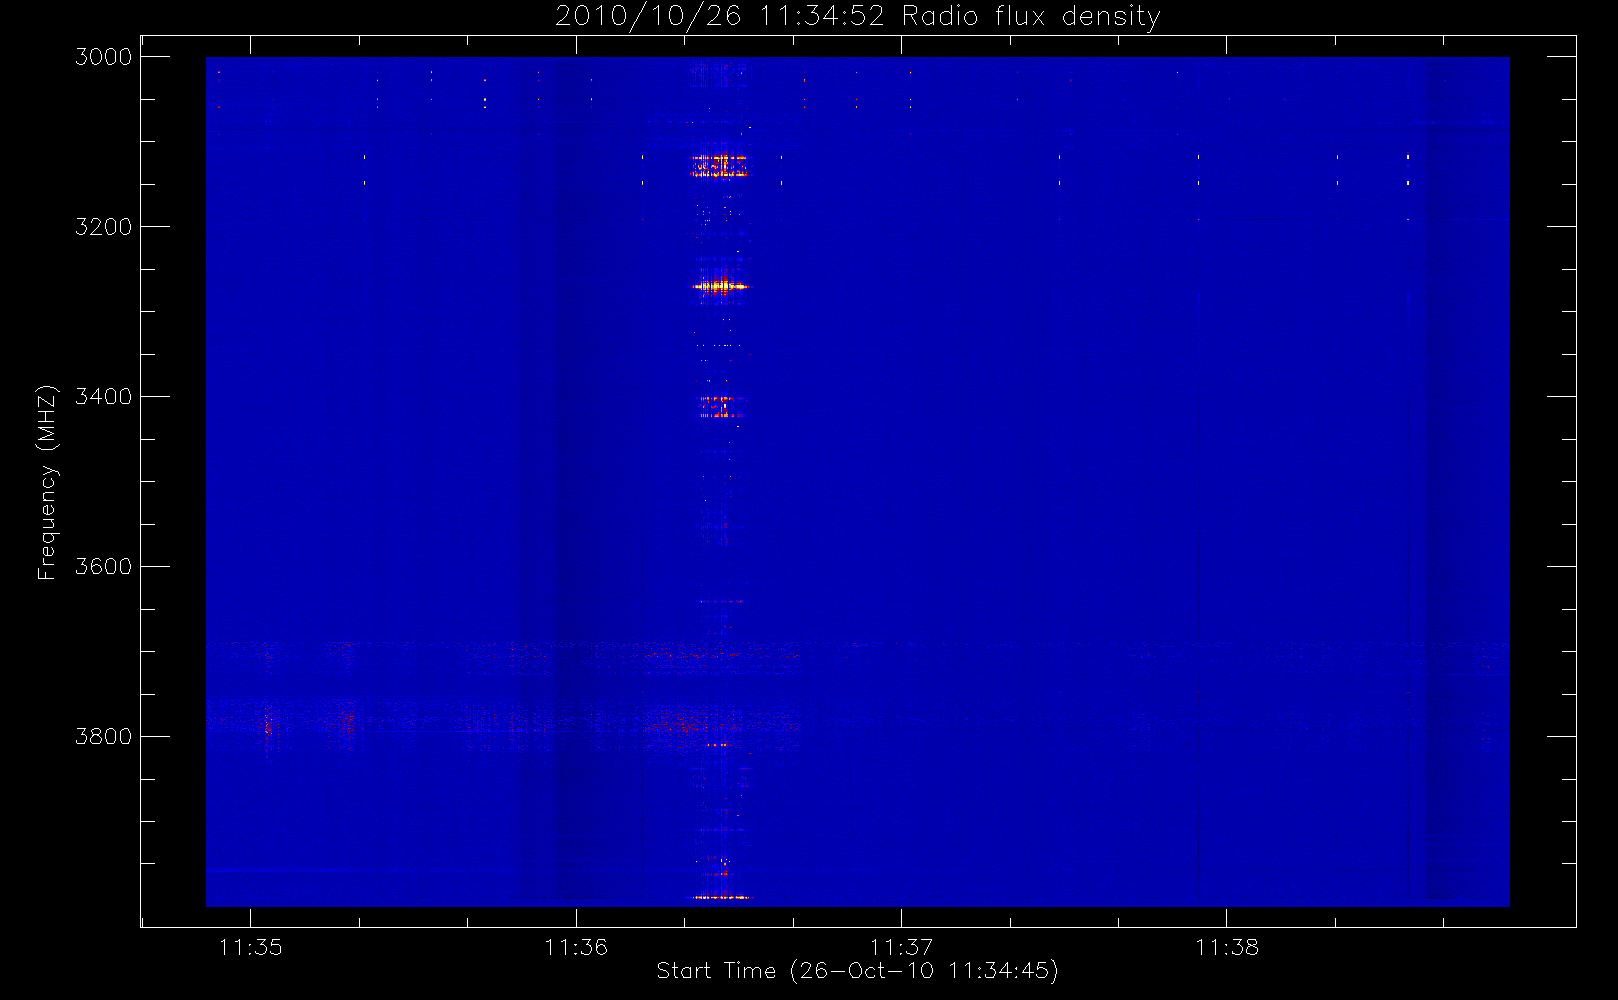The width and height of the screenshot is (1618, 1000).
Task: Click the 3400 frequency tick label
Action: click(104, 397)
